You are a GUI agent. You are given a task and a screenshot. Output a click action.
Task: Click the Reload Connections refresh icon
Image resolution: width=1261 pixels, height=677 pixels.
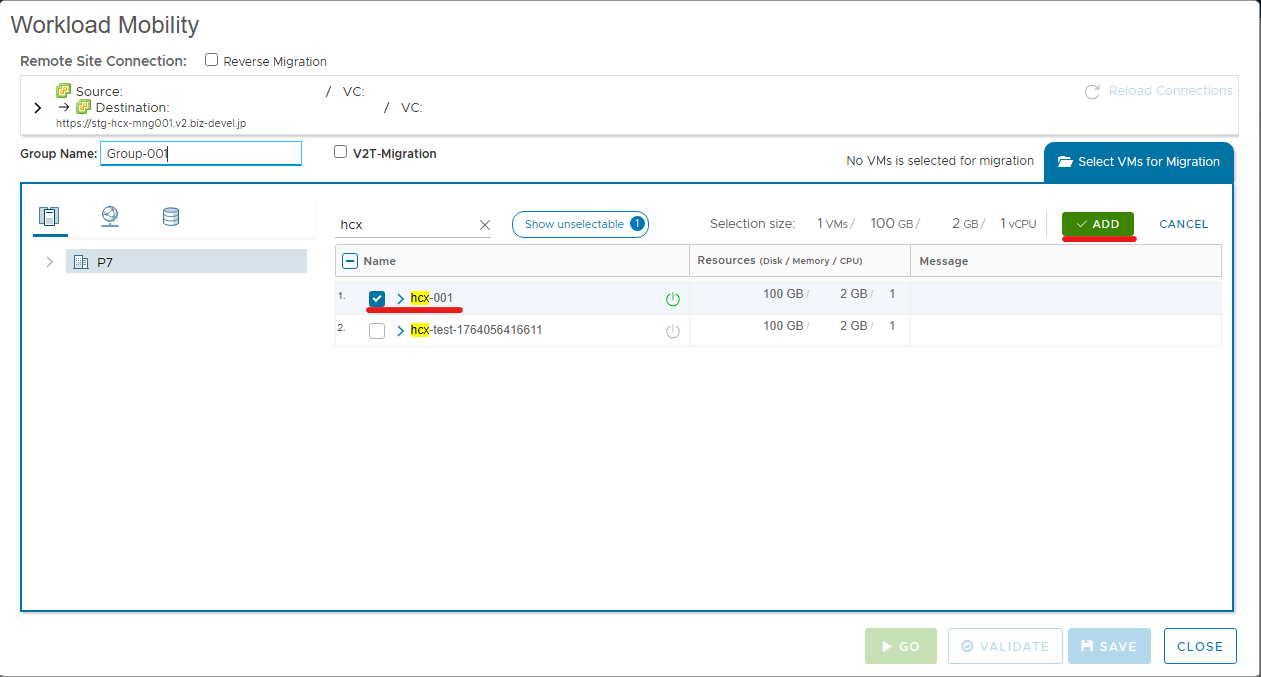(x=1093, y=91)
